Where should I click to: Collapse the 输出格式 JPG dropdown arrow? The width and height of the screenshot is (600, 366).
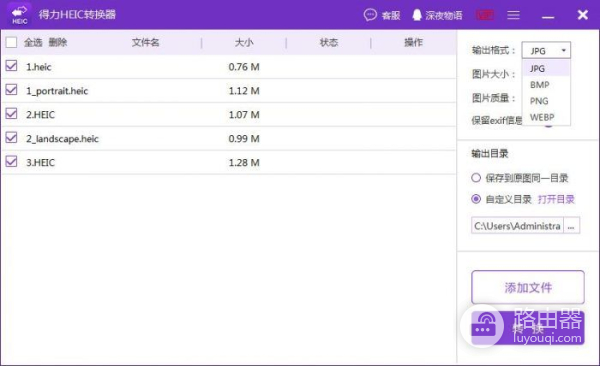click(x=563, y=50)
